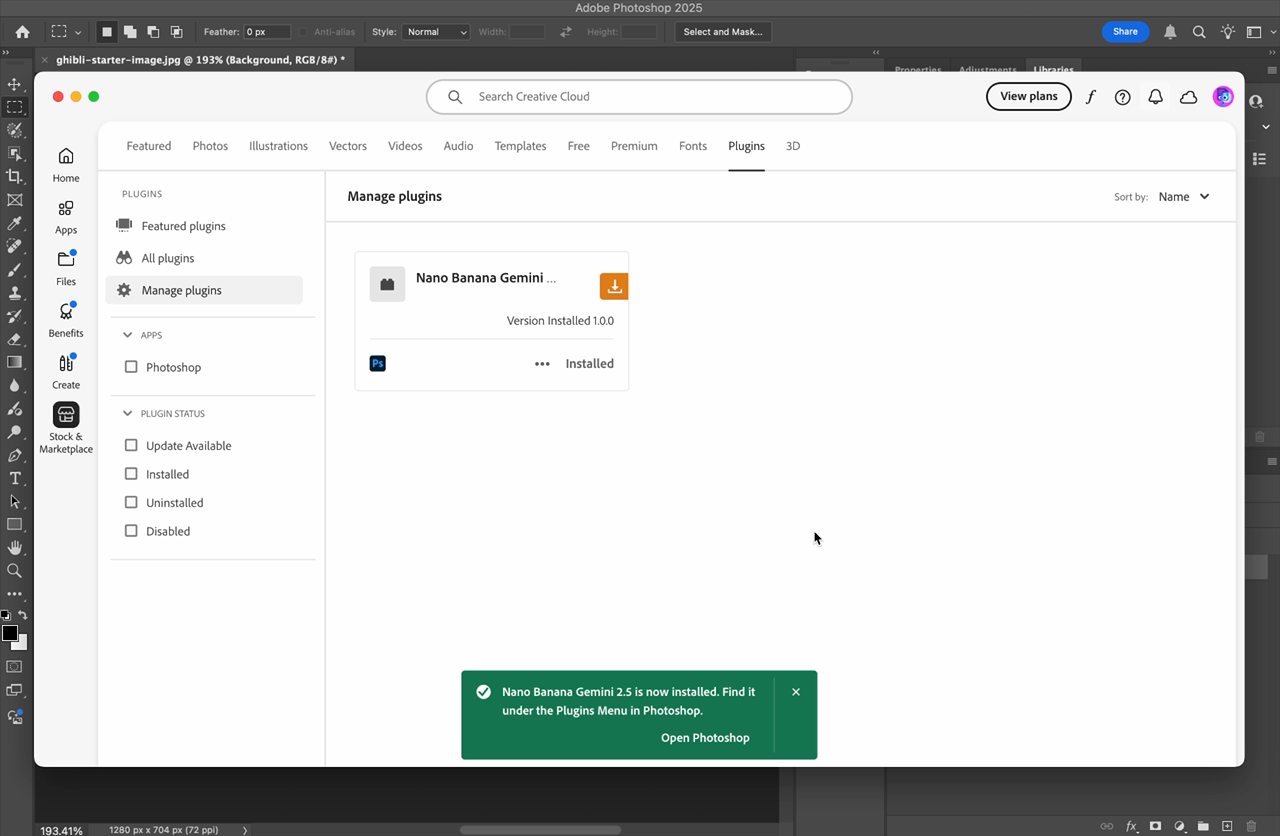This screenshot has width=1280, height=836.
Task: Open the Sort by Name dropdown
Action: click(x=1184, y=197)
